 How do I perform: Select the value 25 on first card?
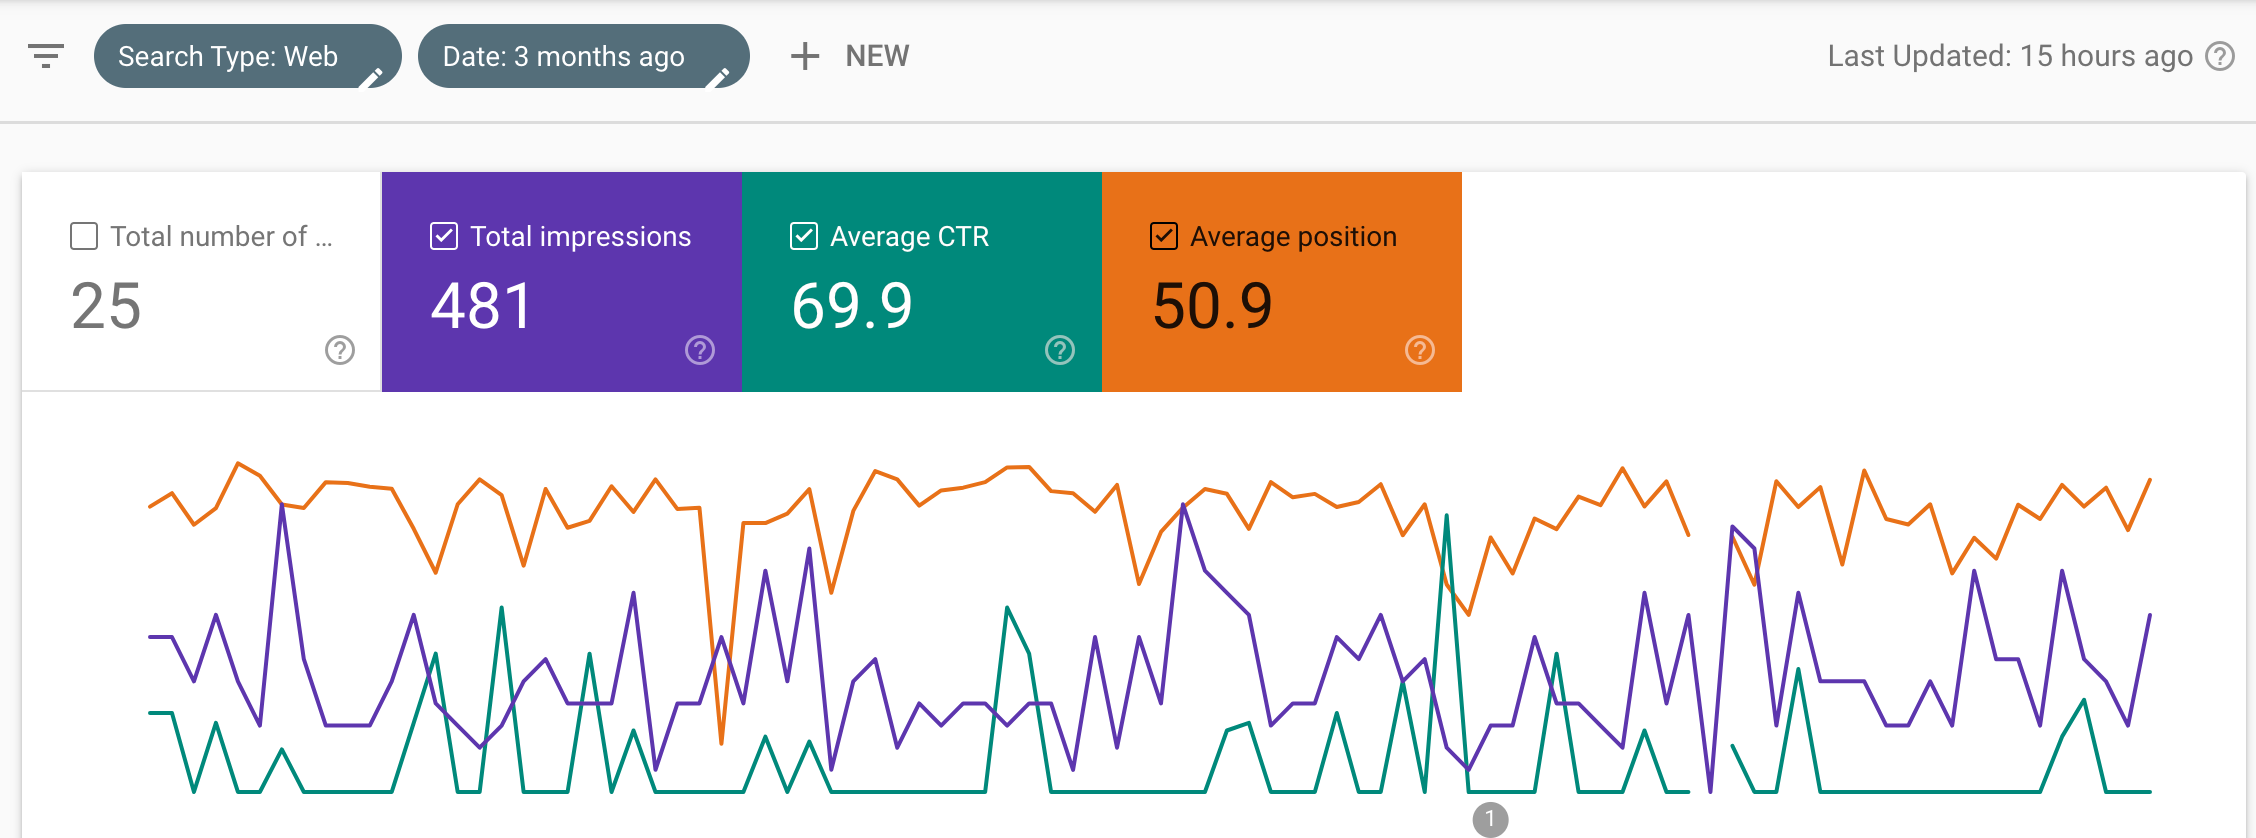point(106,306)
